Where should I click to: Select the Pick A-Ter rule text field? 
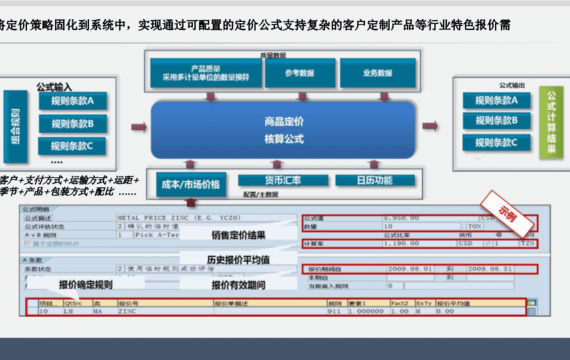(x=157, y=235)
